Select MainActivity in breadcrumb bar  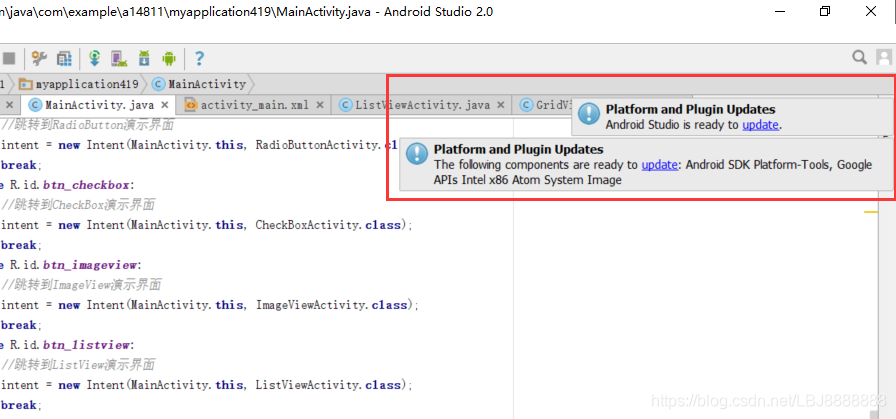click(199, 84)
